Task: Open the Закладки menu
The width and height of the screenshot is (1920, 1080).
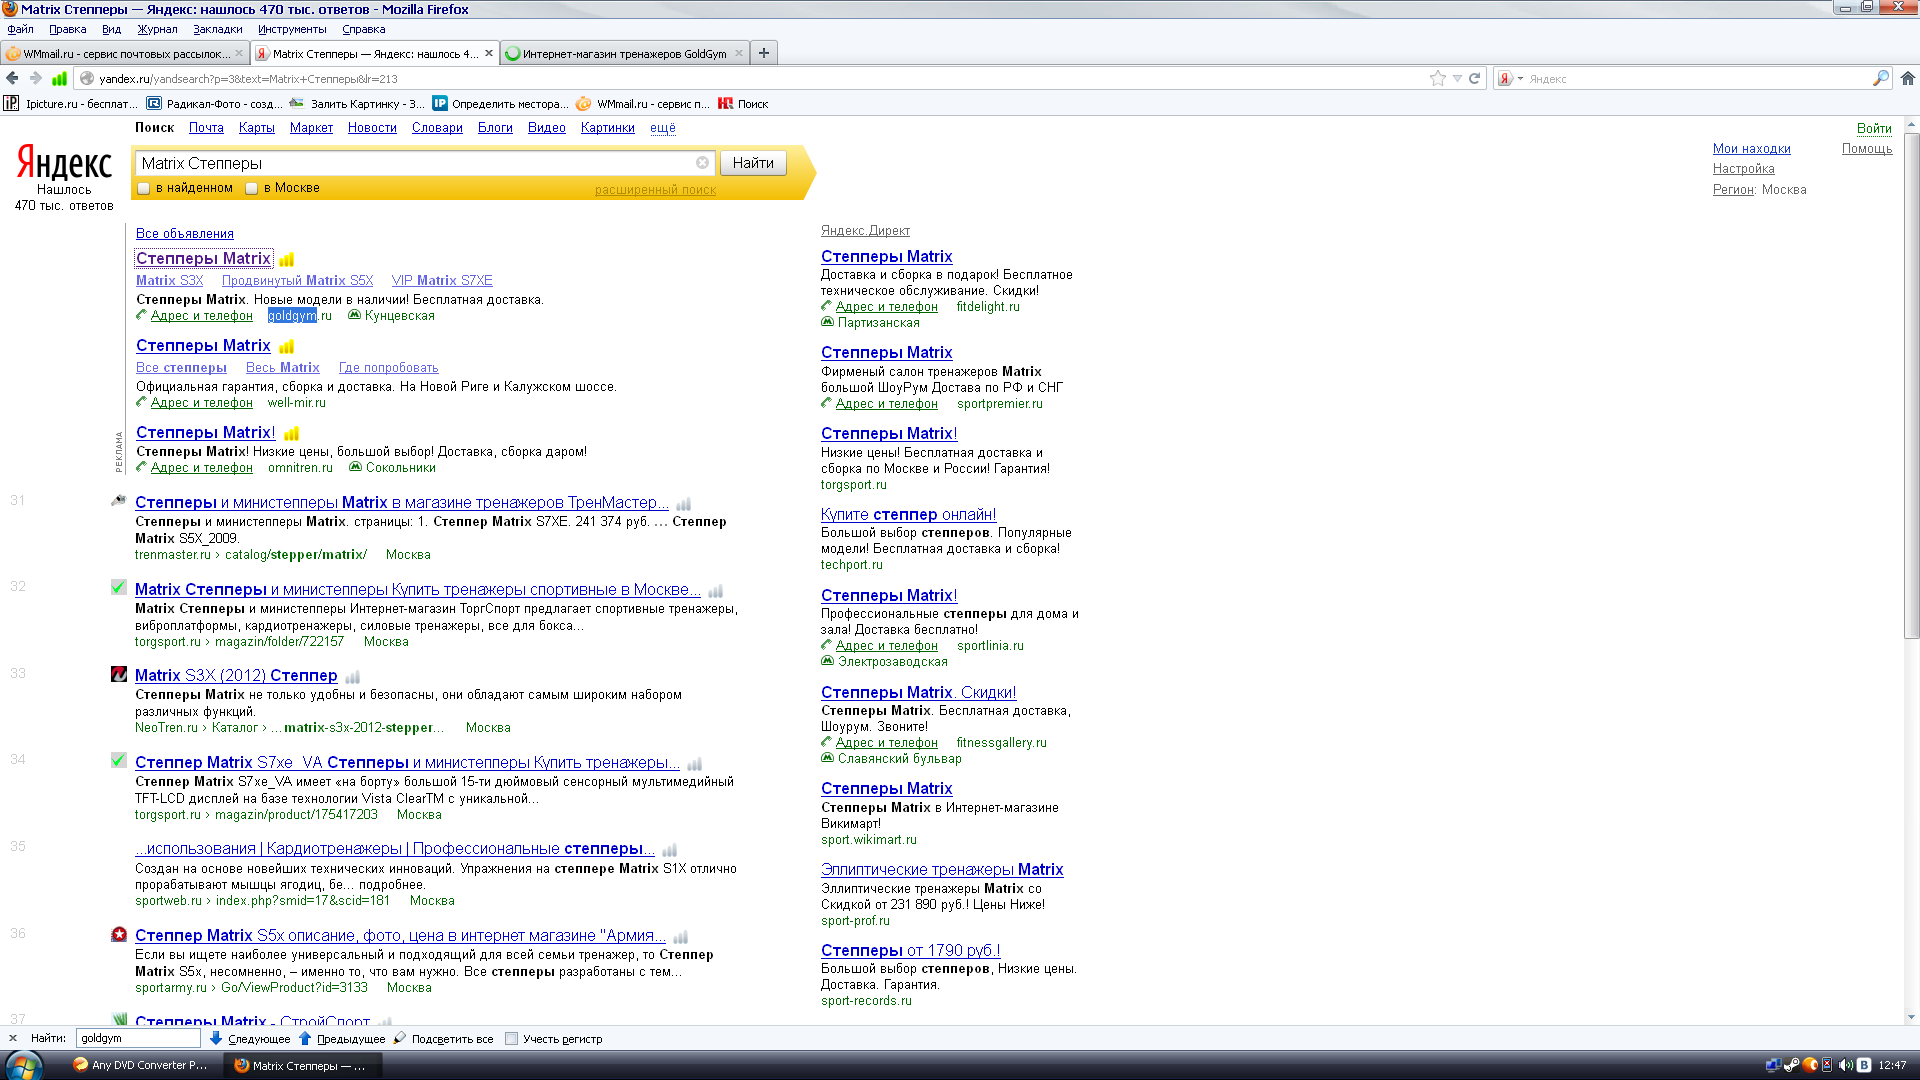Action: 217,29
